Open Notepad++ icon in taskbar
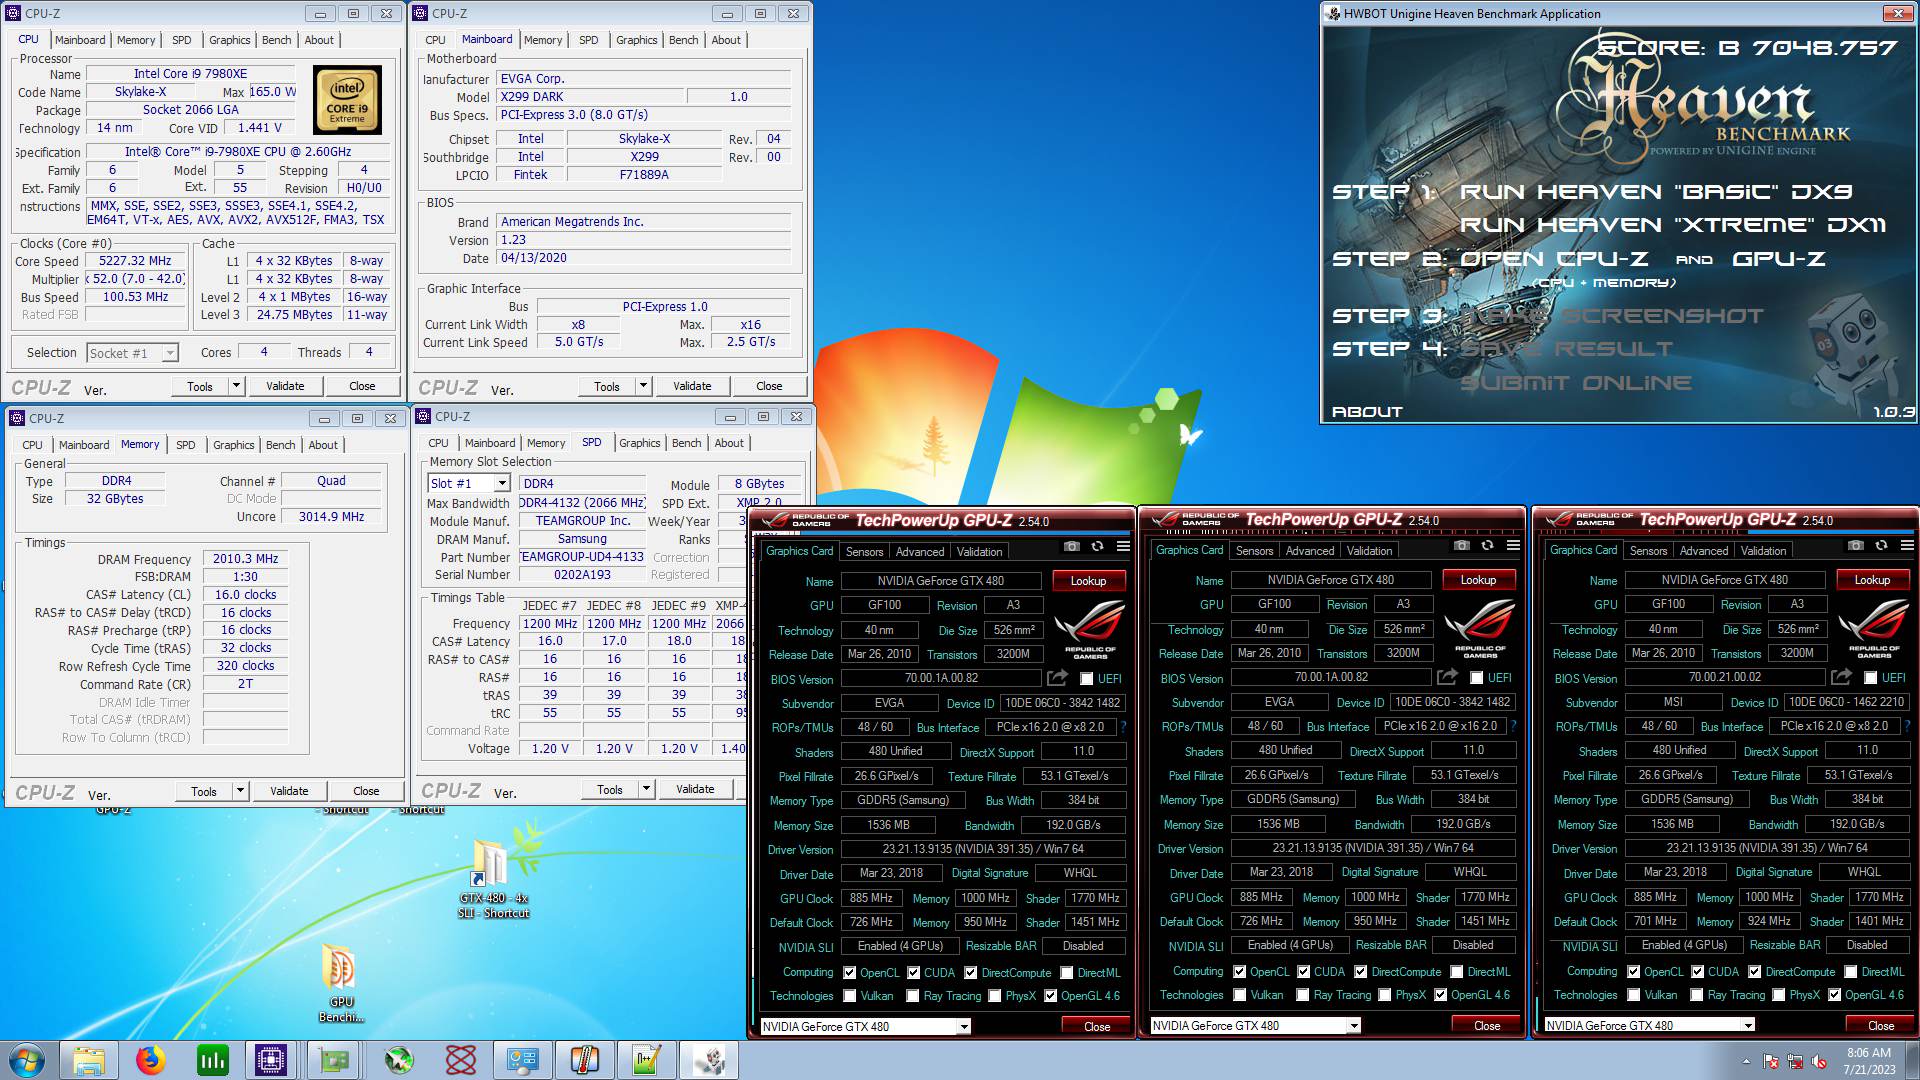This screenshot has width=1920, height=1080. [647, 1060]
